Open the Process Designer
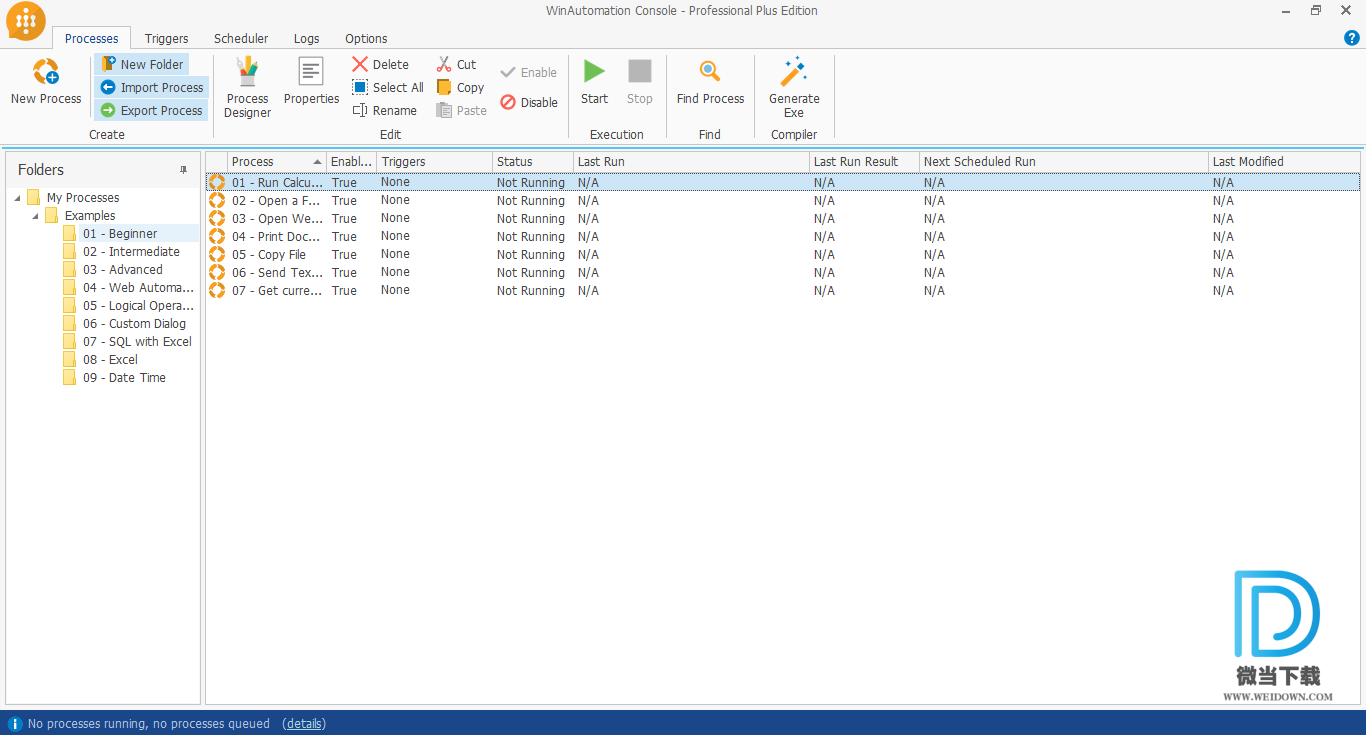This screenshot has height=735, width=1366. tap(247, 88)
